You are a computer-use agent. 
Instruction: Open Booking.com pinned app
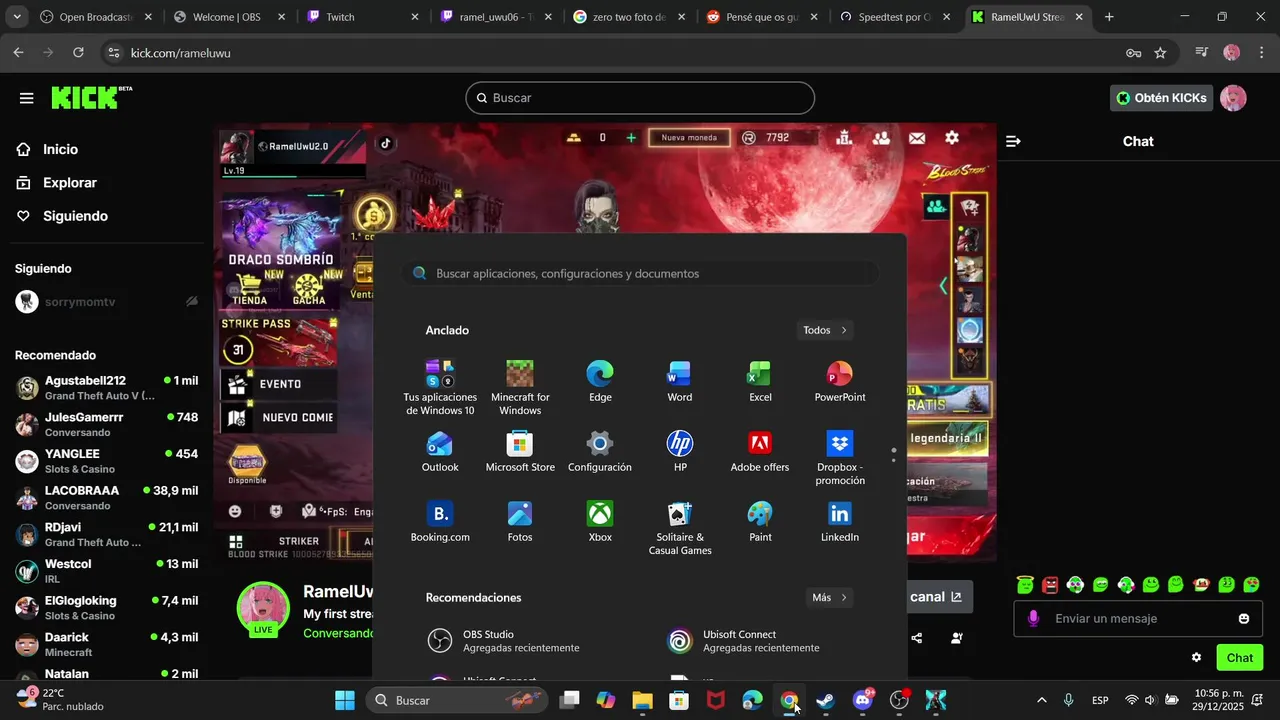pyautogui.click(x=440, y=521)
